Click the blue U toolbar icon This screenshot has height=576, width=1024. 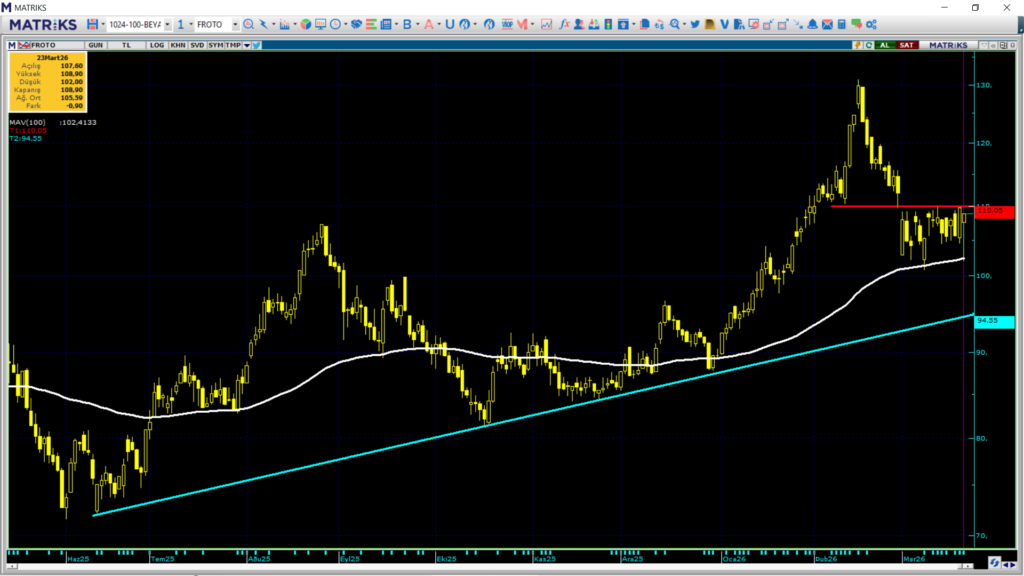click(x=449, y=24)
